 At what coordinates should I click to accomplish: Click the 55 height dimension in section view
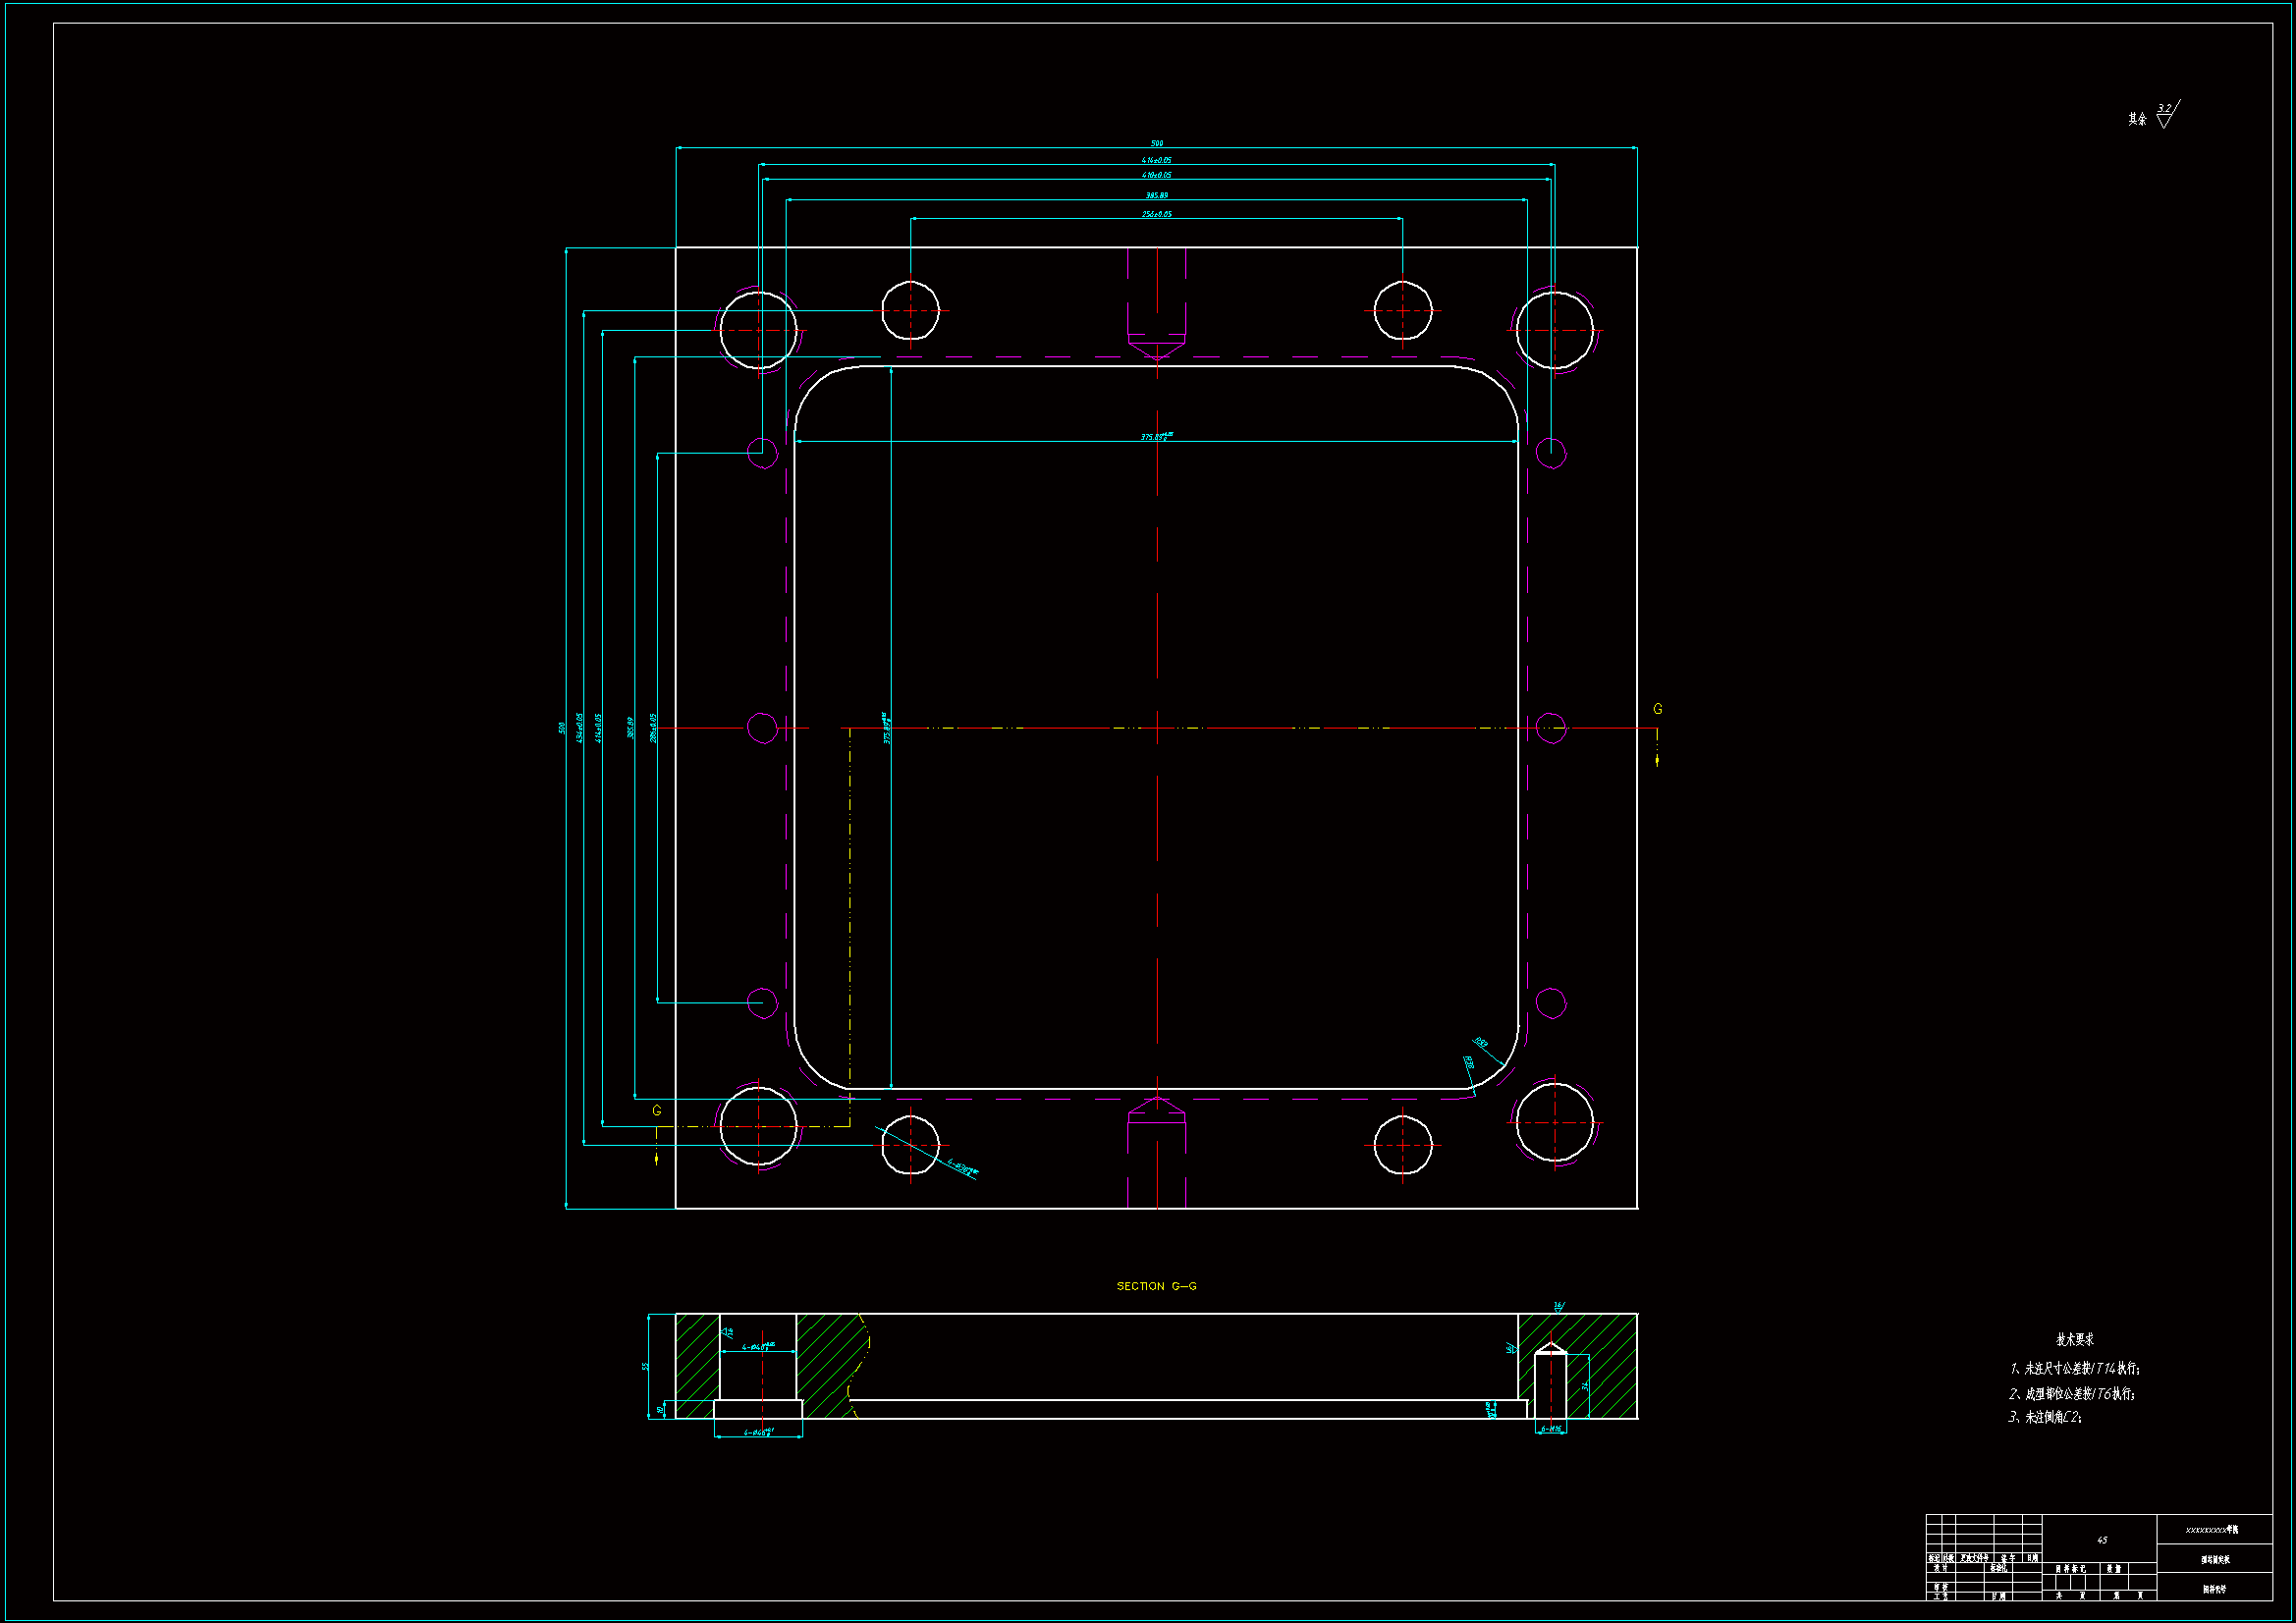(x=645, y=1366)
